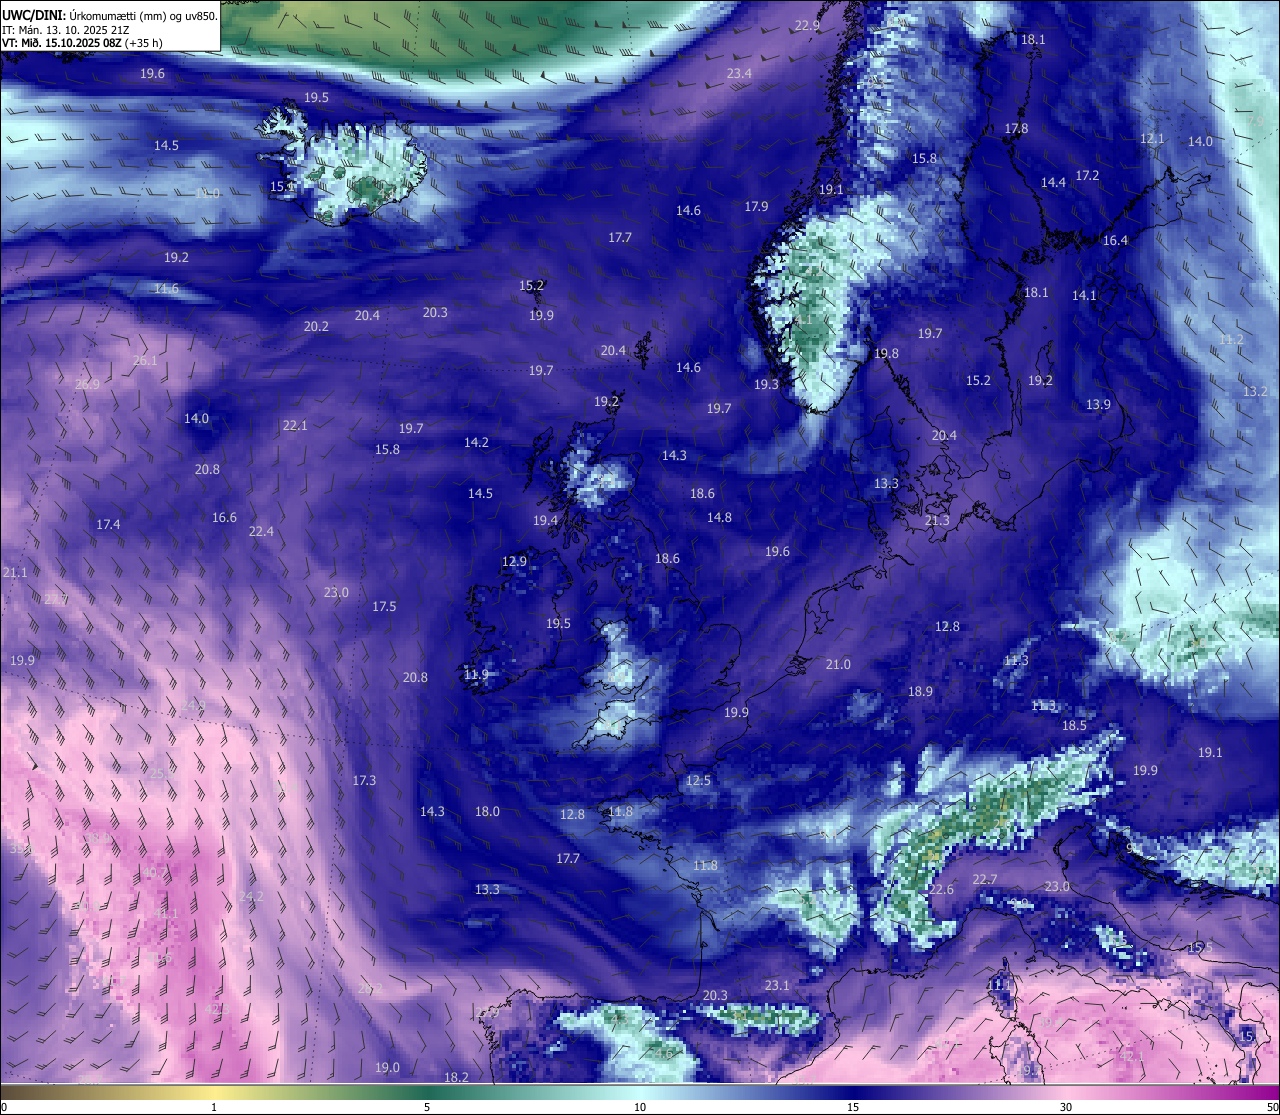Select the 14.4 value in the Gulf of Bothnia
This screenshot has width=1280, height=1115.
1053,182
